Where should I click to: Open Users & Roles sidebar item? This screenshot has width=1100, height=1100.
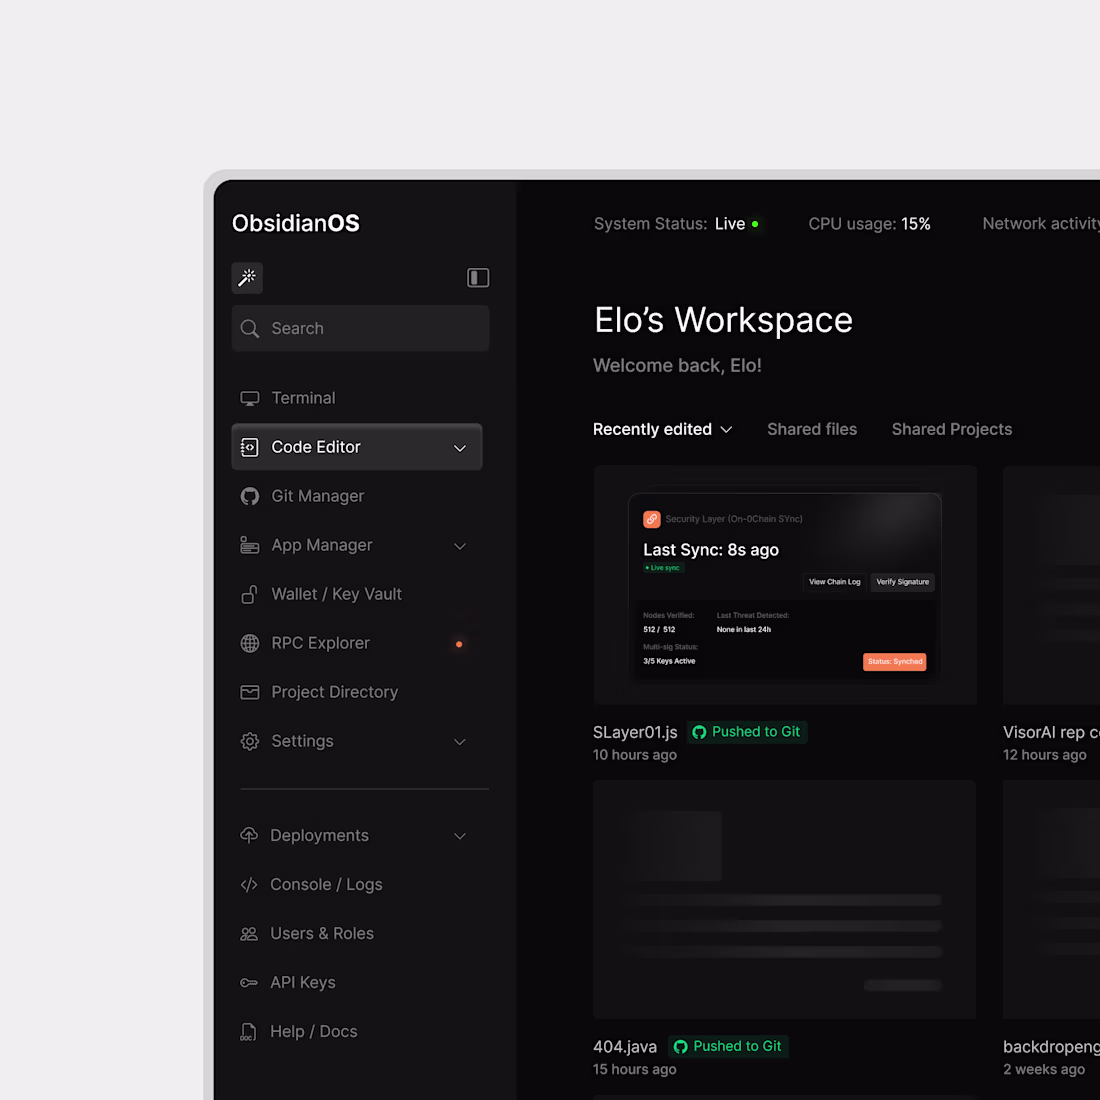point(356,934)
